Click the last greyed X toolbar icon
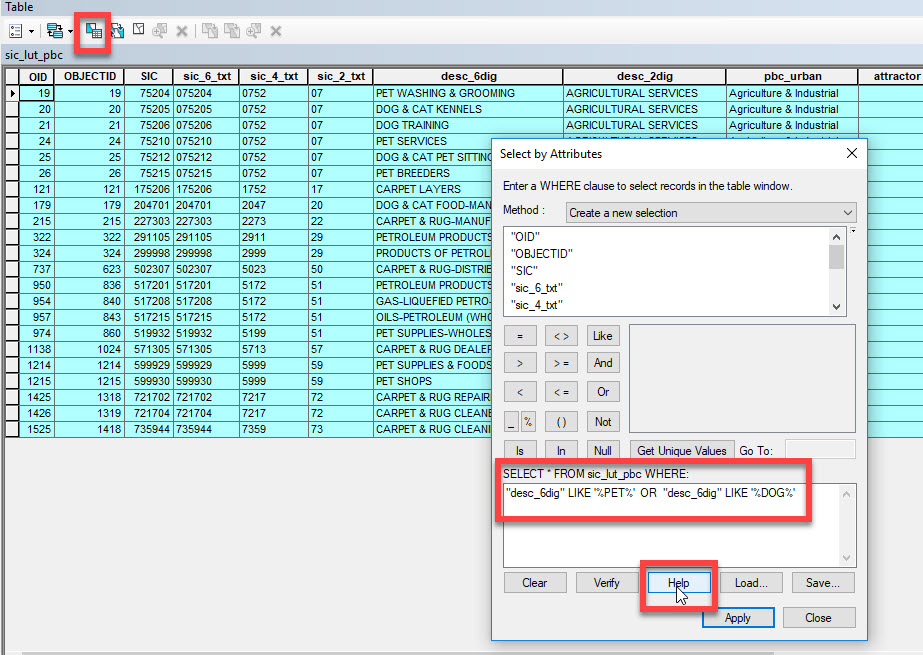 click(275, 31)
